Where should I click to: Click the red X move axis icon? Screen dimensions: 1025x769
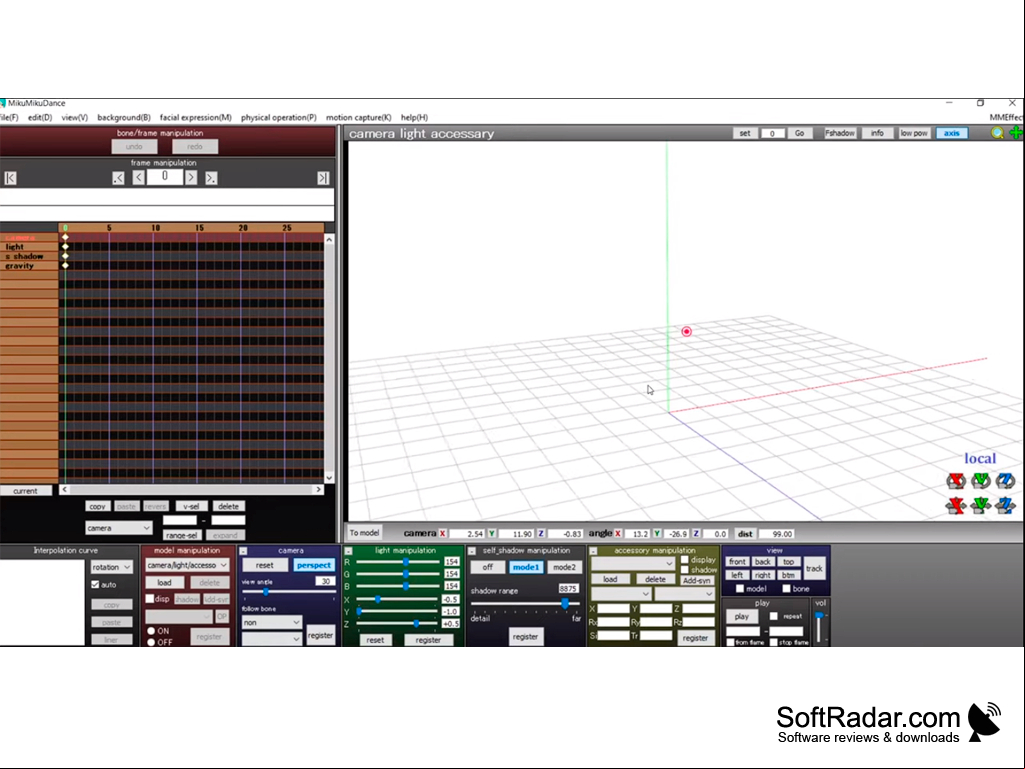956,505
